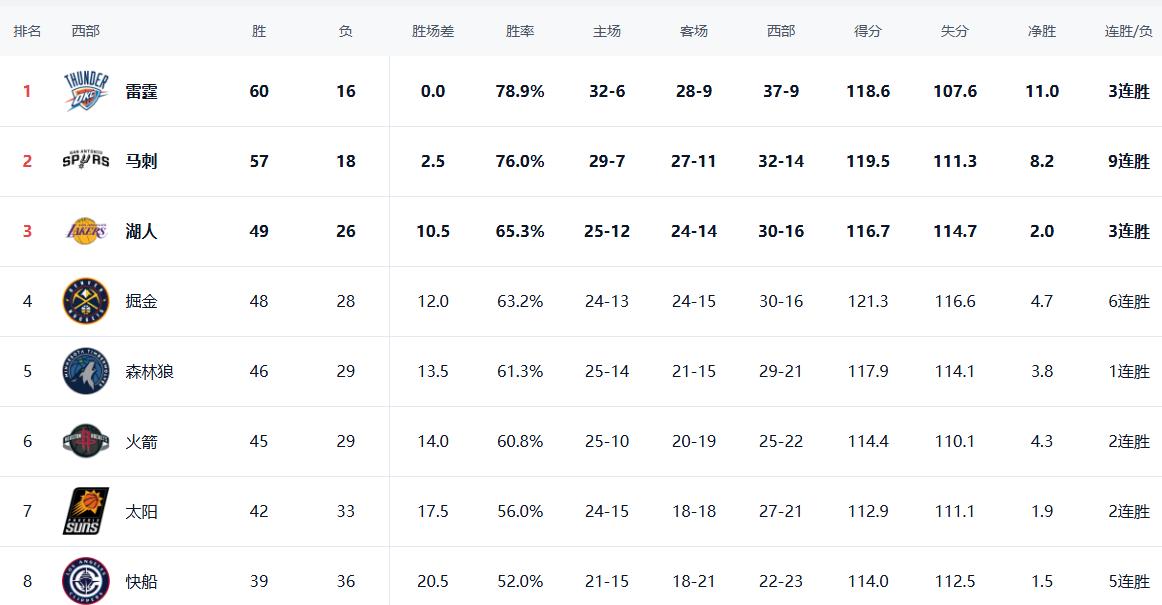
Task: Sort by the 胜率 column header
Action: pyautogui.click(x=520, y=31)
